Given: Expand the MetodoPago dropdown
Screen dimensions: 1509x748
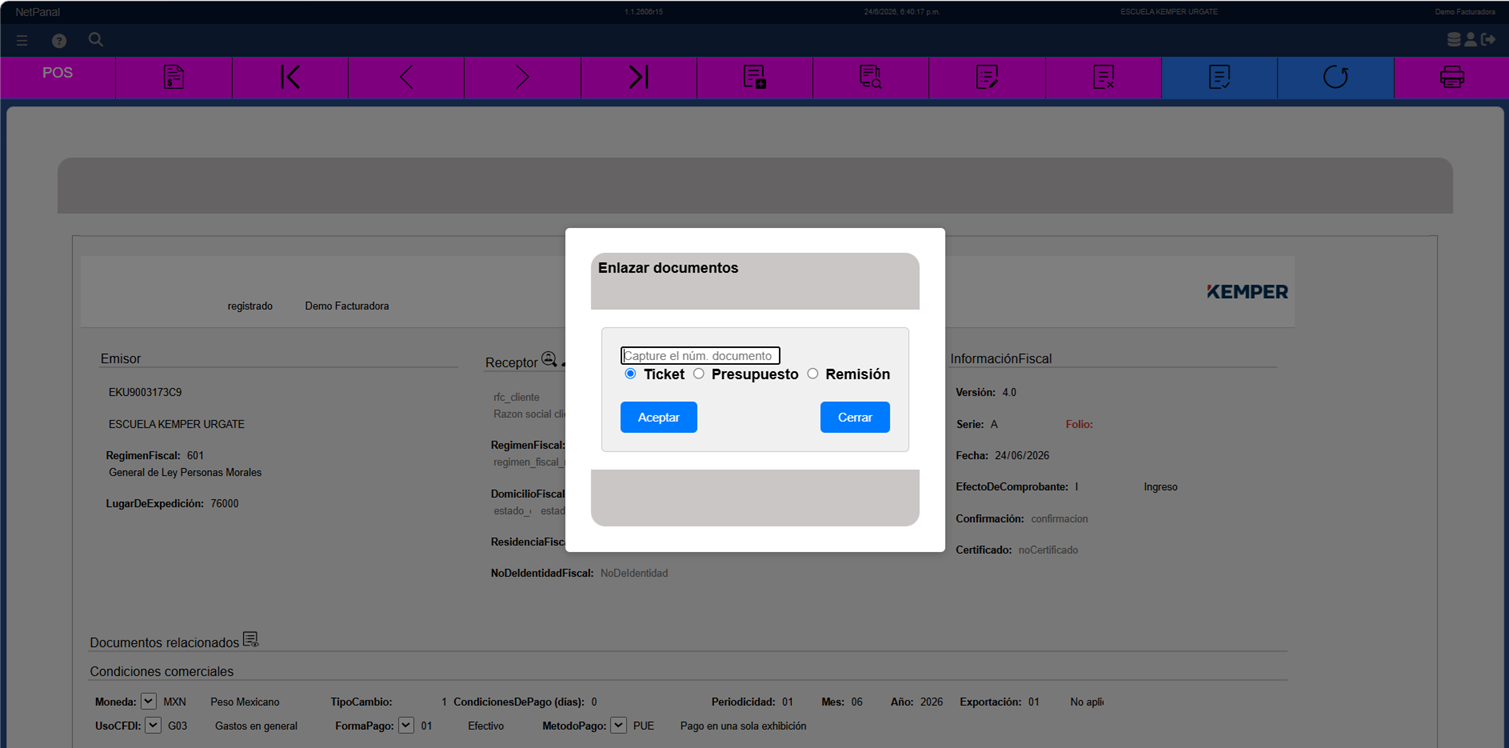Looking at the screenshot, I should coord(619,725).
